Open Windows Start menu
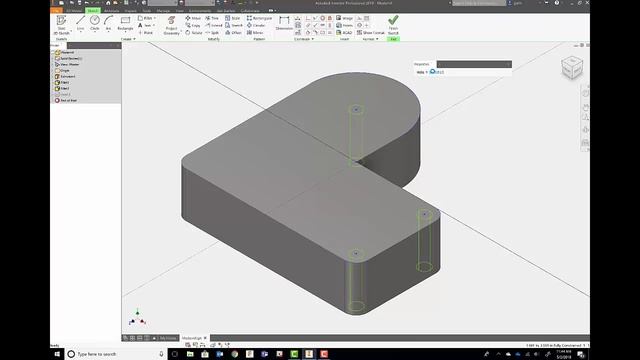 (57, 354)
